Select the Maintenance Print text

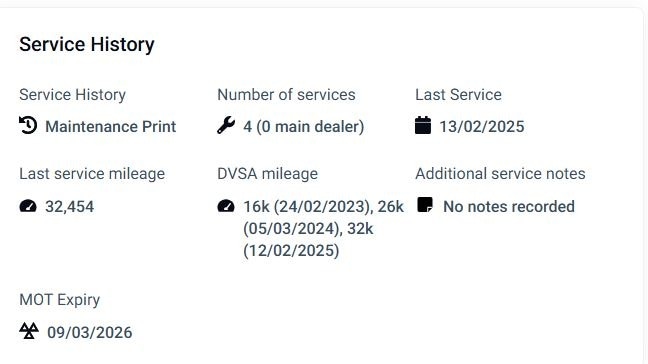111,126
